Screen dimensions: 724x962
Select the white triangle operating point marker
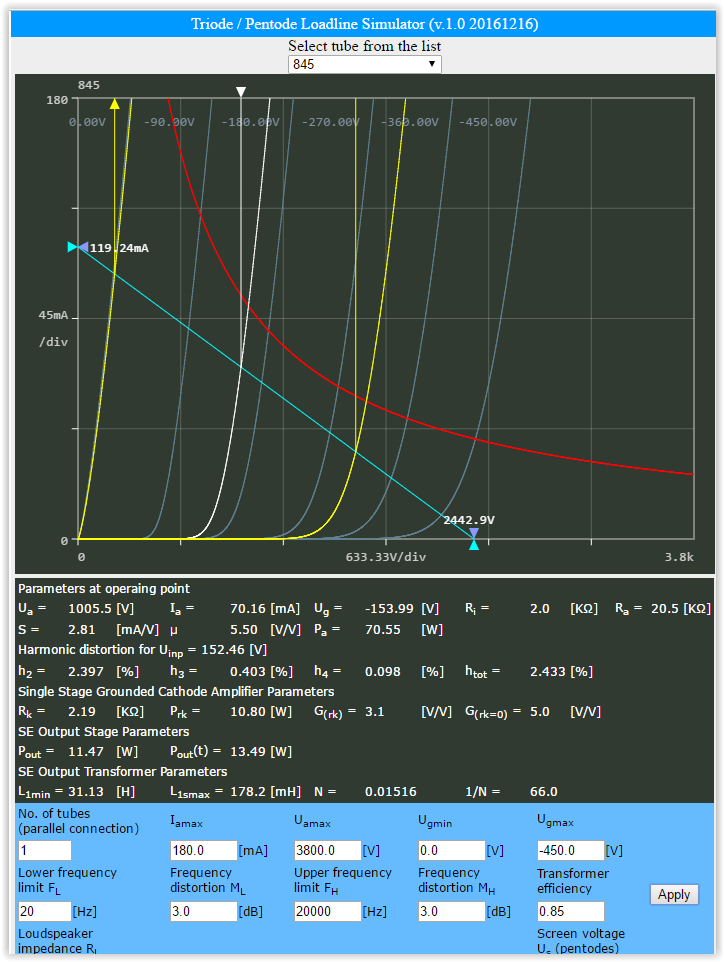241,91
